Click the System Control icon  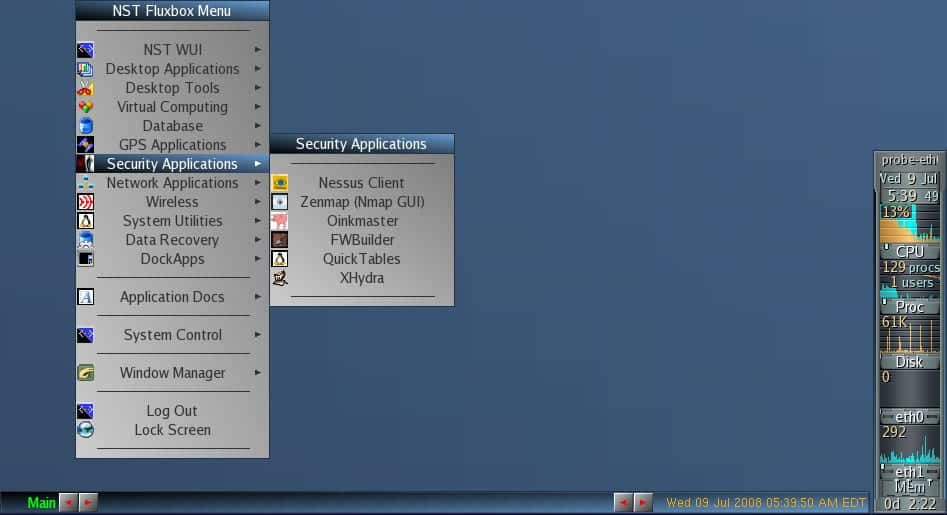click(85, 335)
